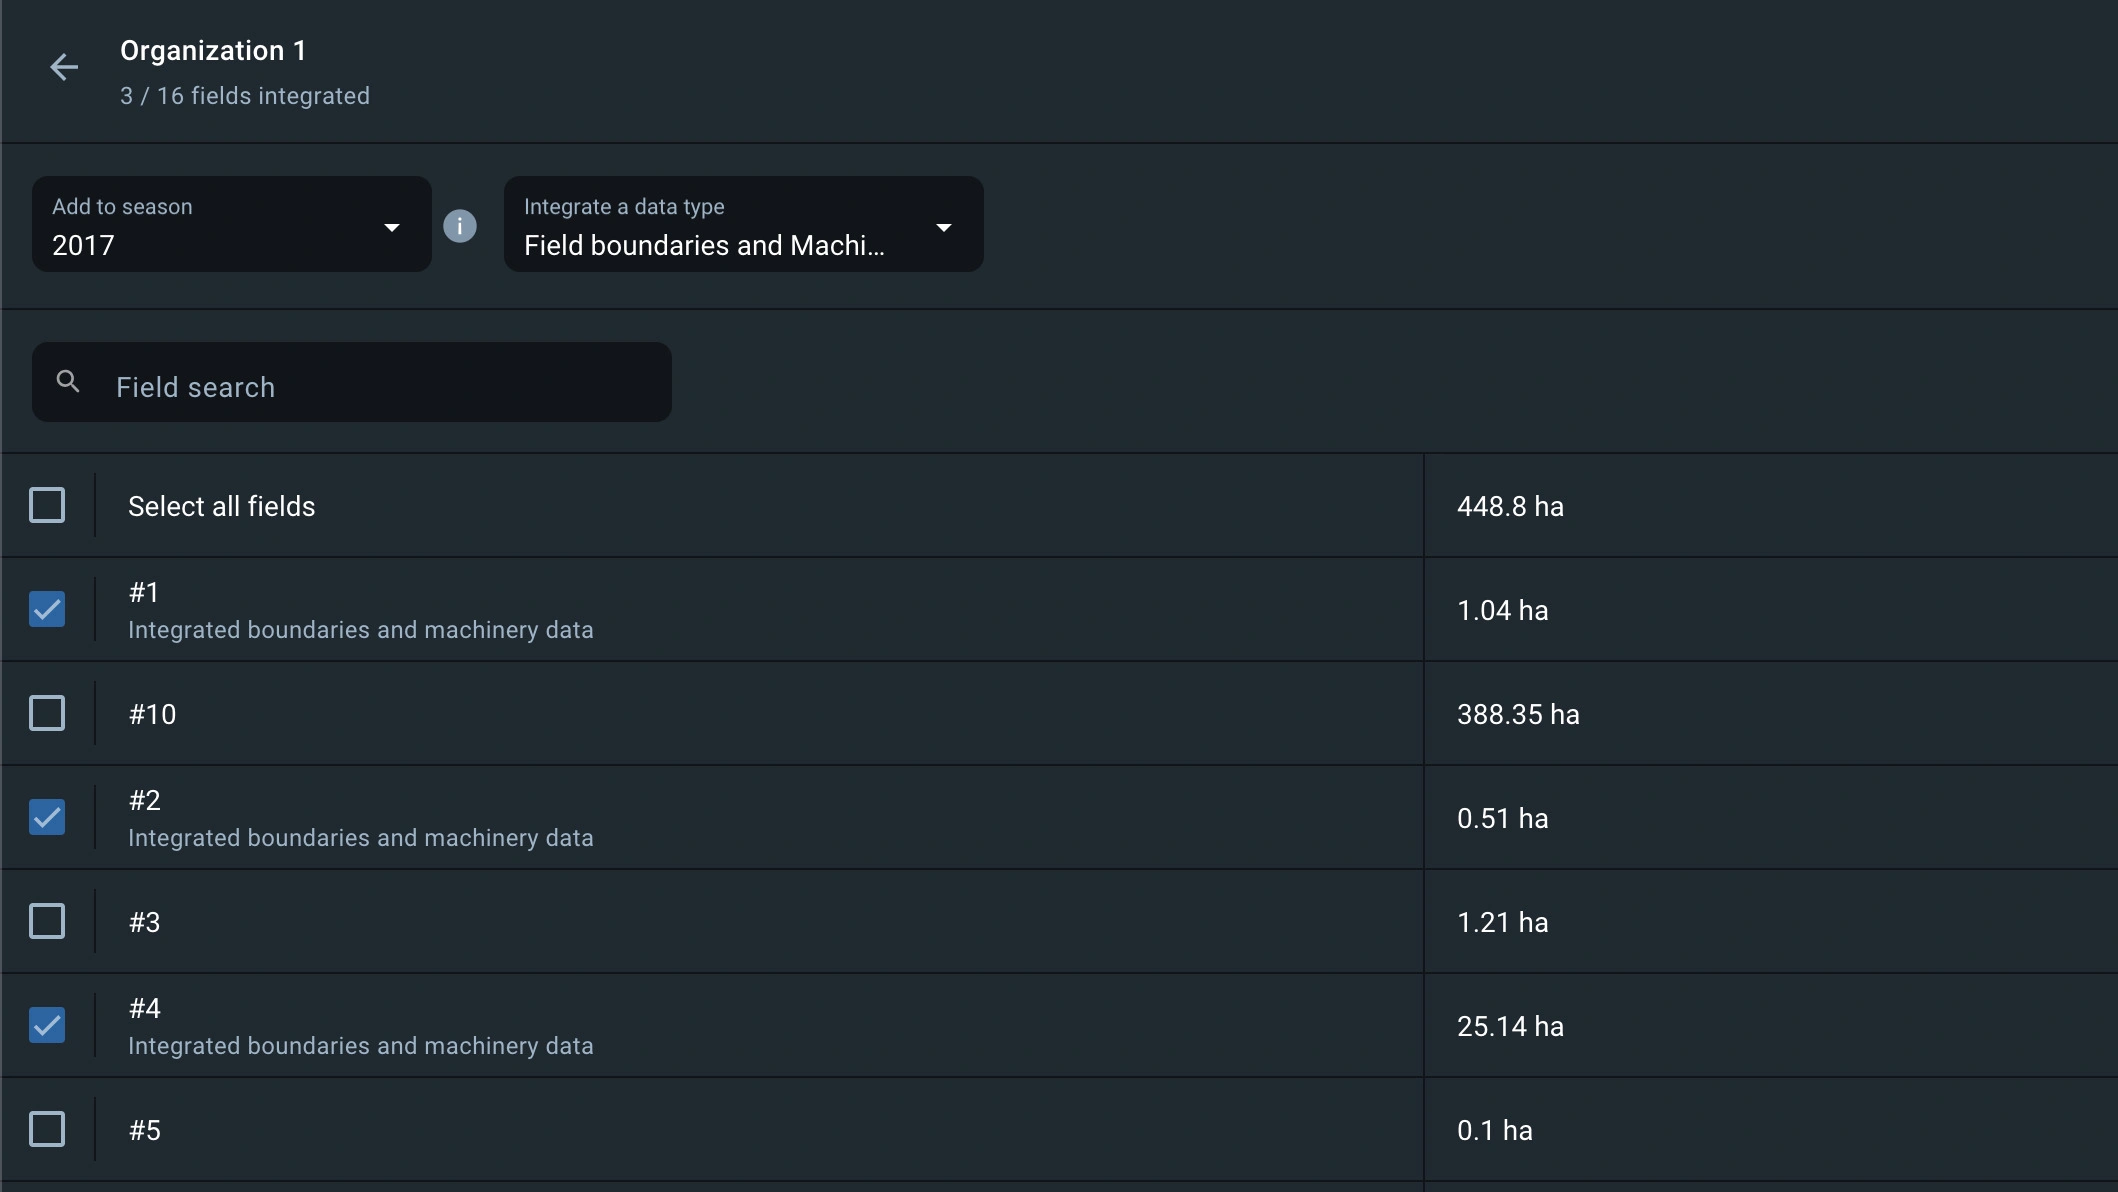Click the #3 field name

(x=144, y=922)
